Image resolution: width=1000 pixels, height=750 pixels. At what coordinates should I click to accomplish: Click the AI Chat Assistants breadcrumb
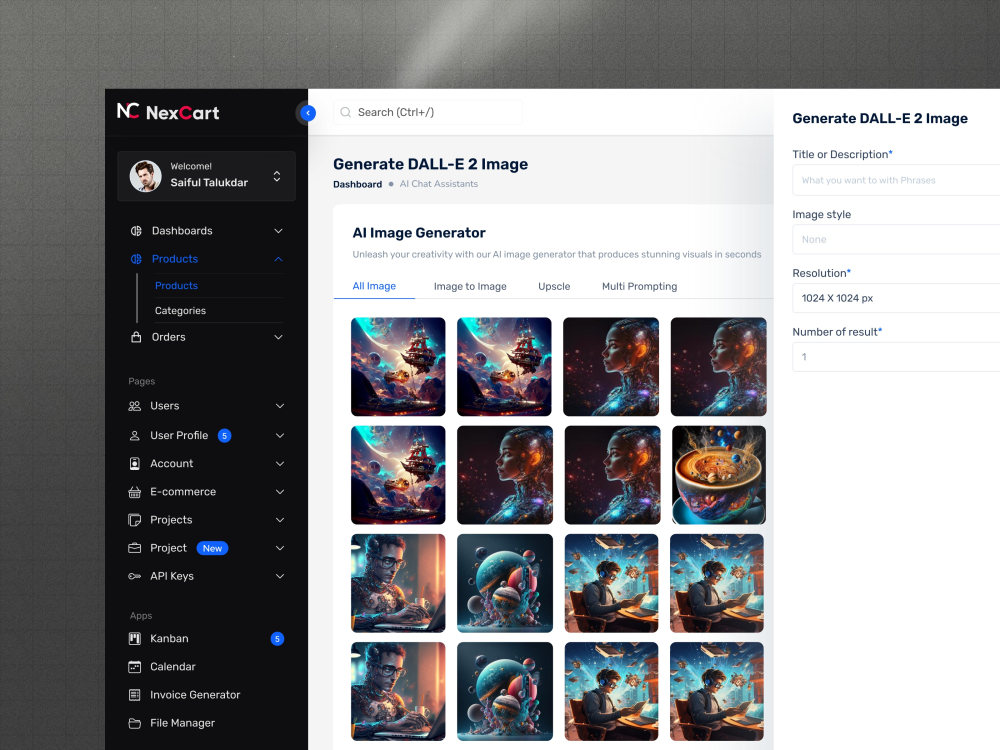439,184
